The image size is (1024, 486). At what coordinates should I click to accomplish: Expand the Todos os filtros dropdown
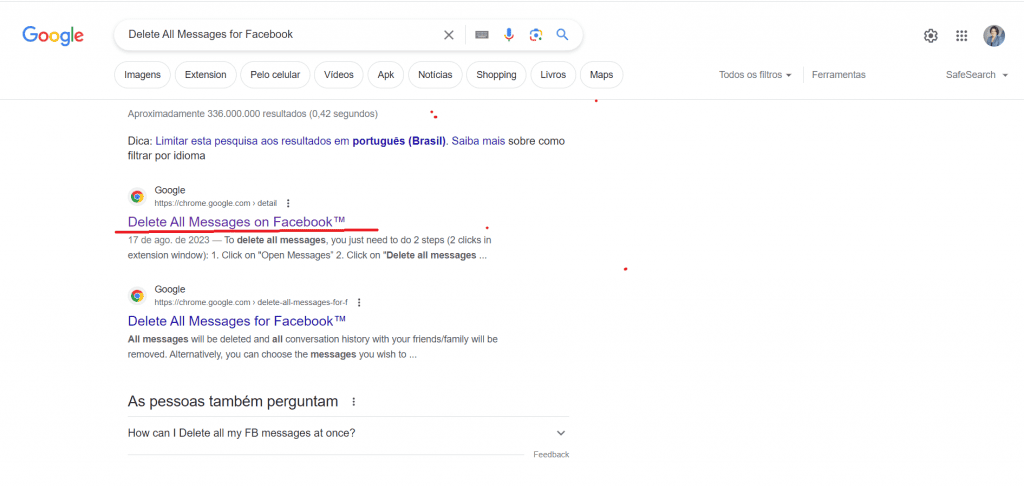pos(755,75)
